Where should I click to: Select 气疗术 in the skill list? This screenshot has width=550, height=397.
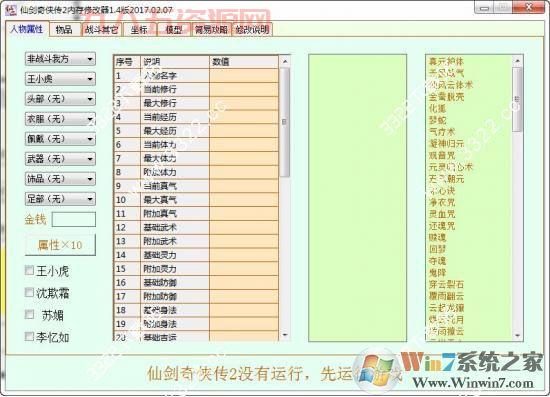pos(442,132)
